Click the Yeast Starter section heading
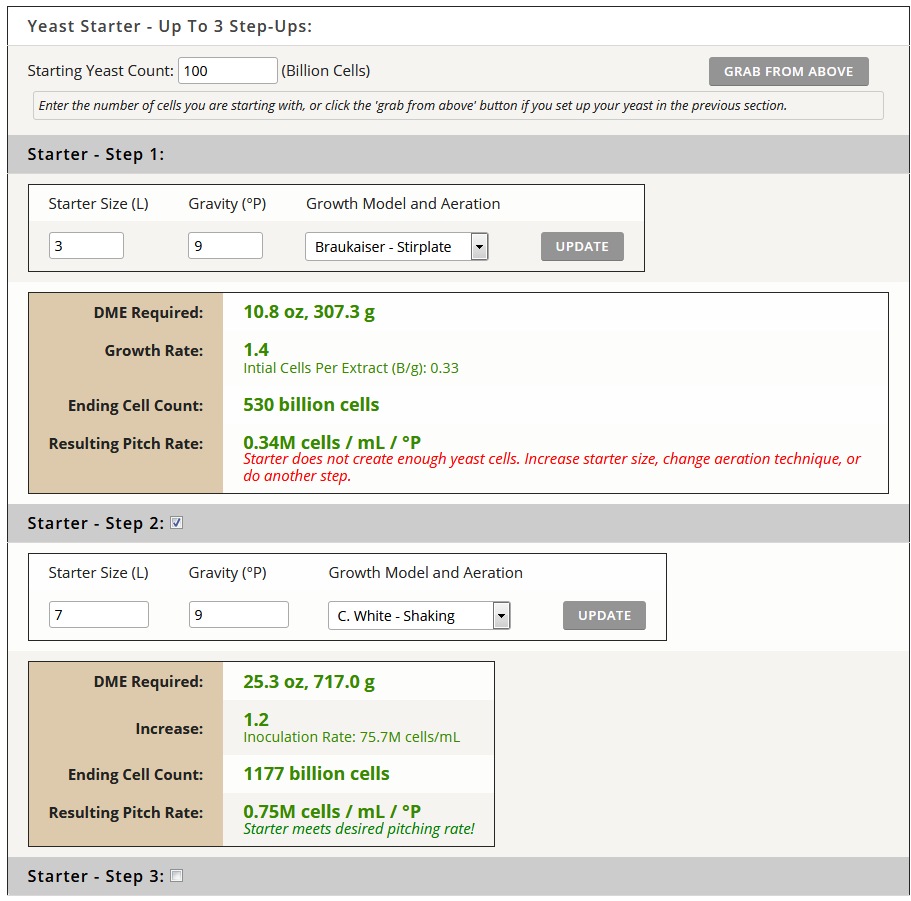 tap(169, 26)
